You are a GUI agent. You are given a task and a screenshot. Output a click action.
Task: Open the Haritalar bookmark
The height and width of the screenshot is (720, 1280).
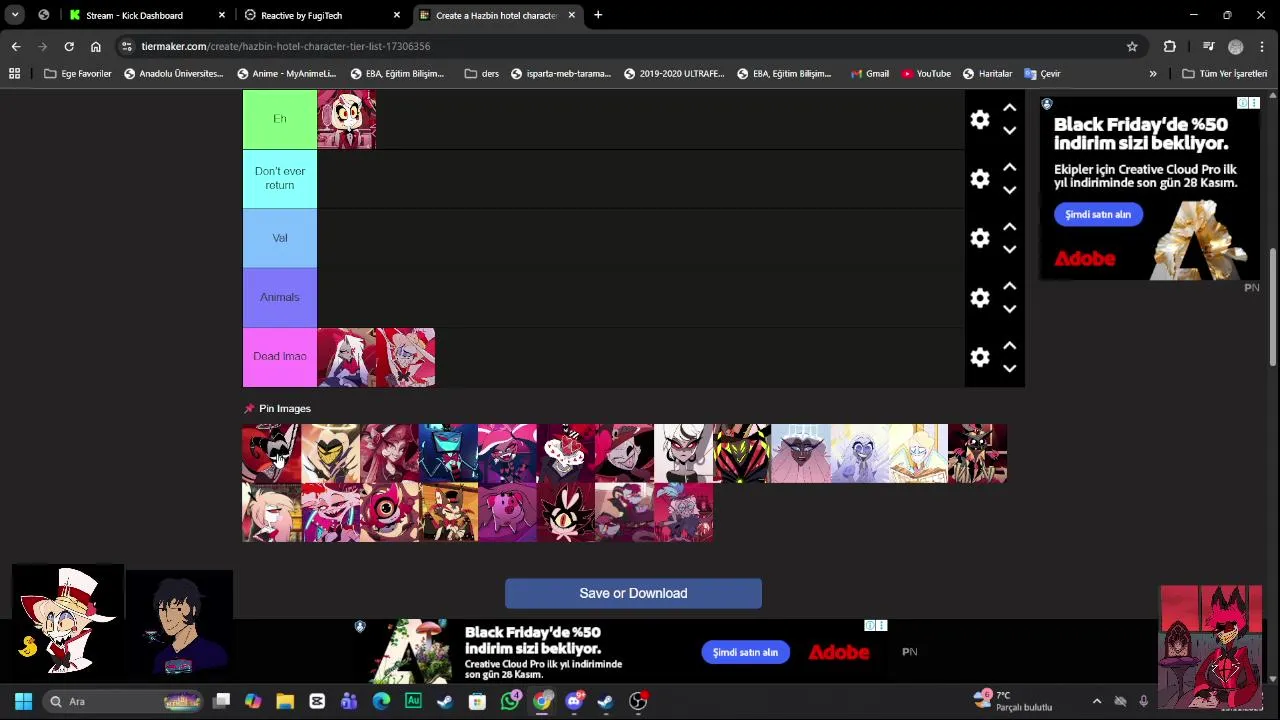(987, 73)
